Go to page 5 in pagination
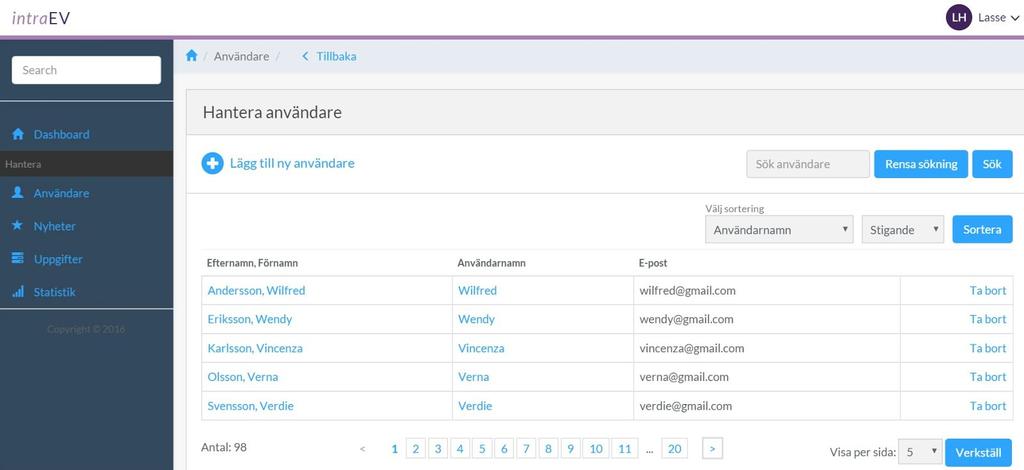 click(x=482, y=448)
